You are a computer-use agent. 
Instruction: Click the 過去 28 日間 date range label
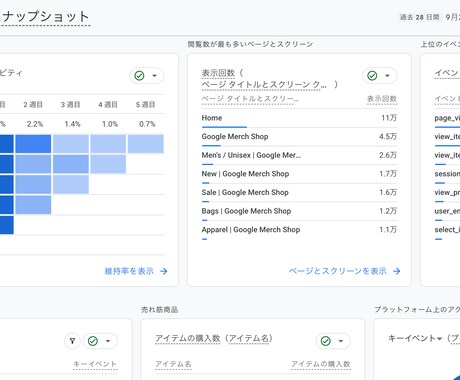pyautogui.click(x=420, y=17)
